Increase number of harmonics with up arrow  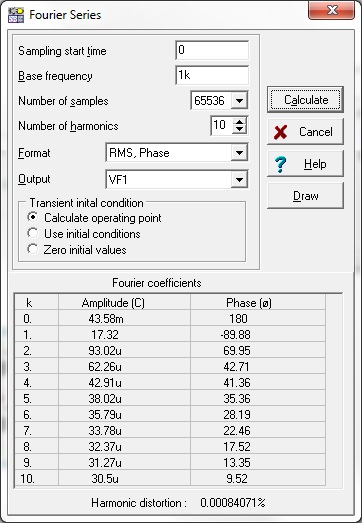pos(240,122)
